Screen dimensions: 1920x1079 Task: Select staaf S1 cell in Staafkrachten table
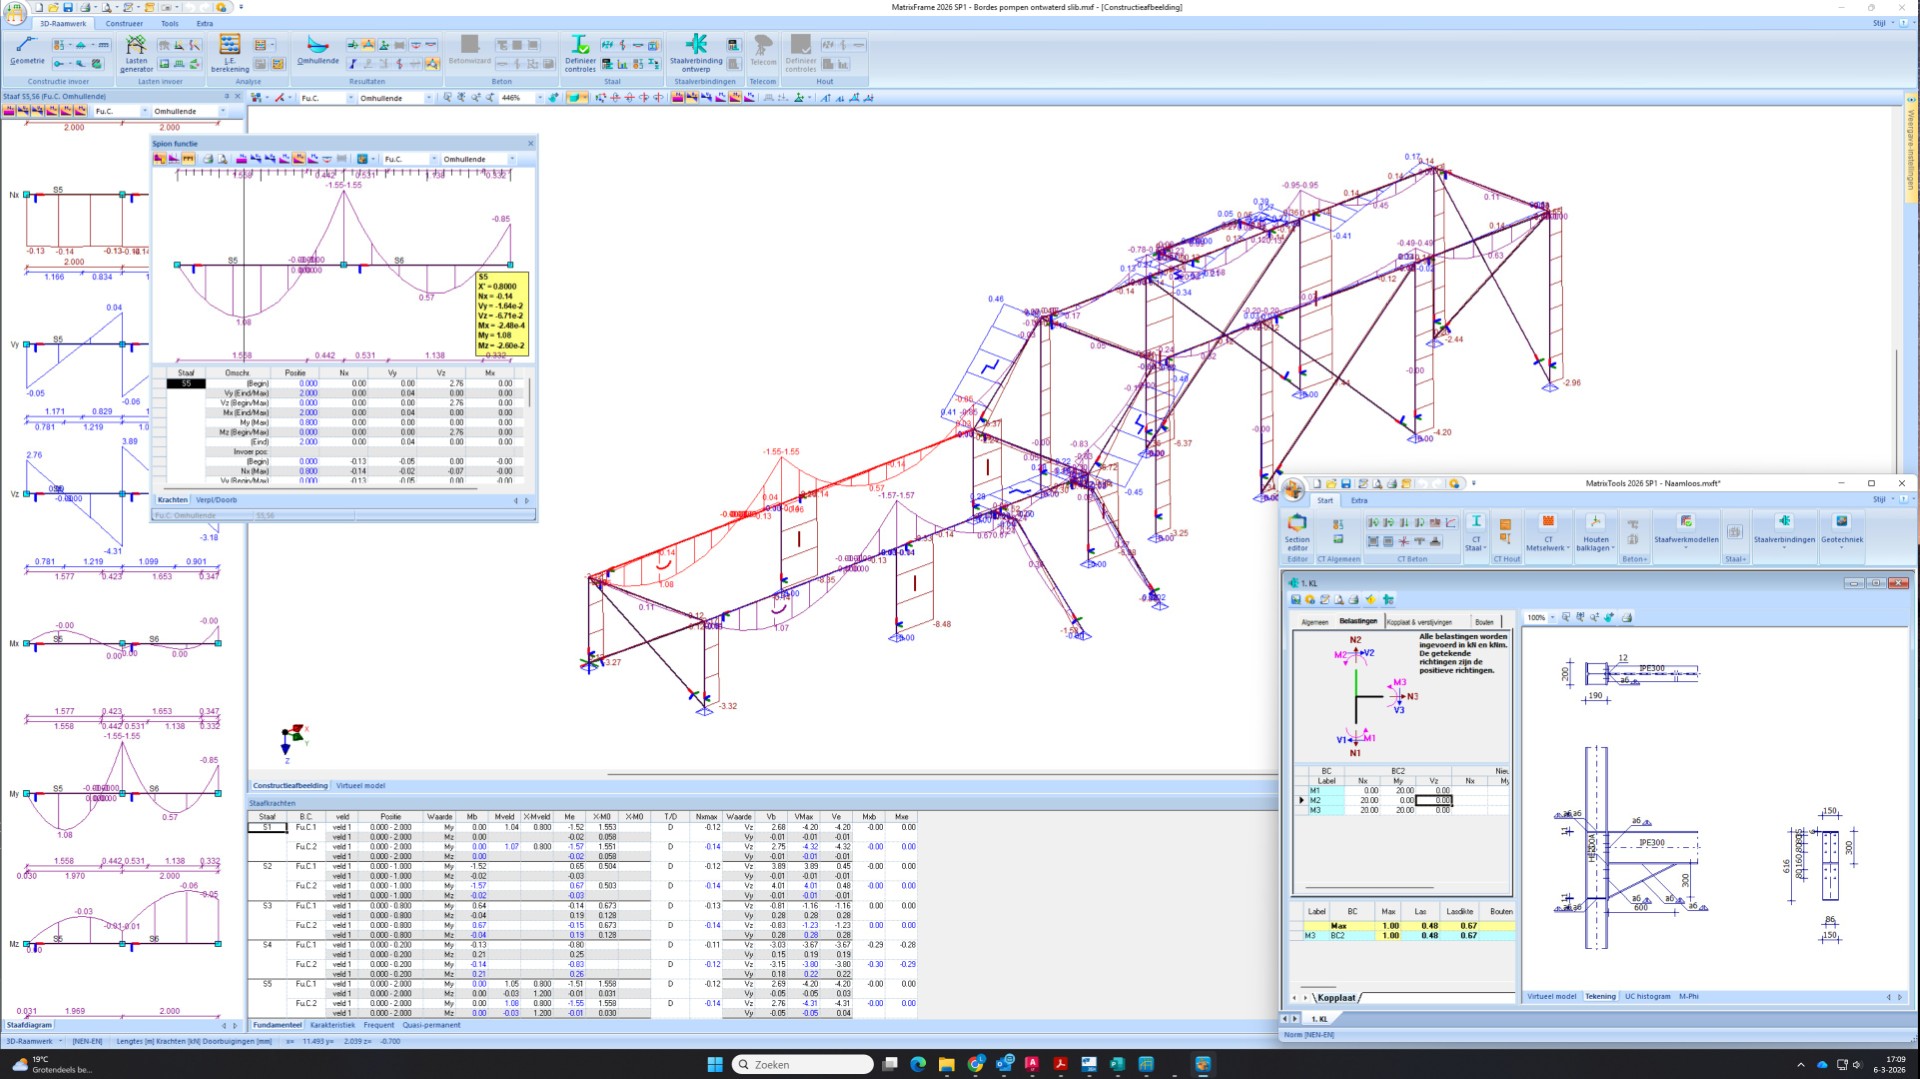pos(267,827)
